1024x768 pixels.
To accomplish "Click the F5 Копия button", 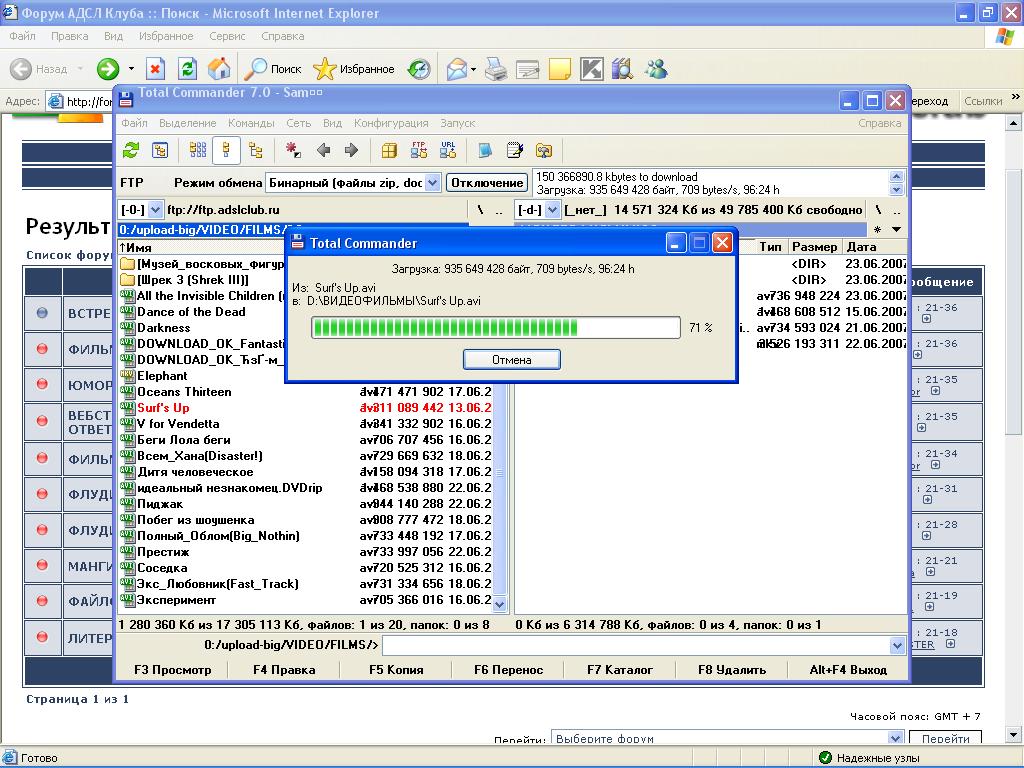I will [396, 669].
